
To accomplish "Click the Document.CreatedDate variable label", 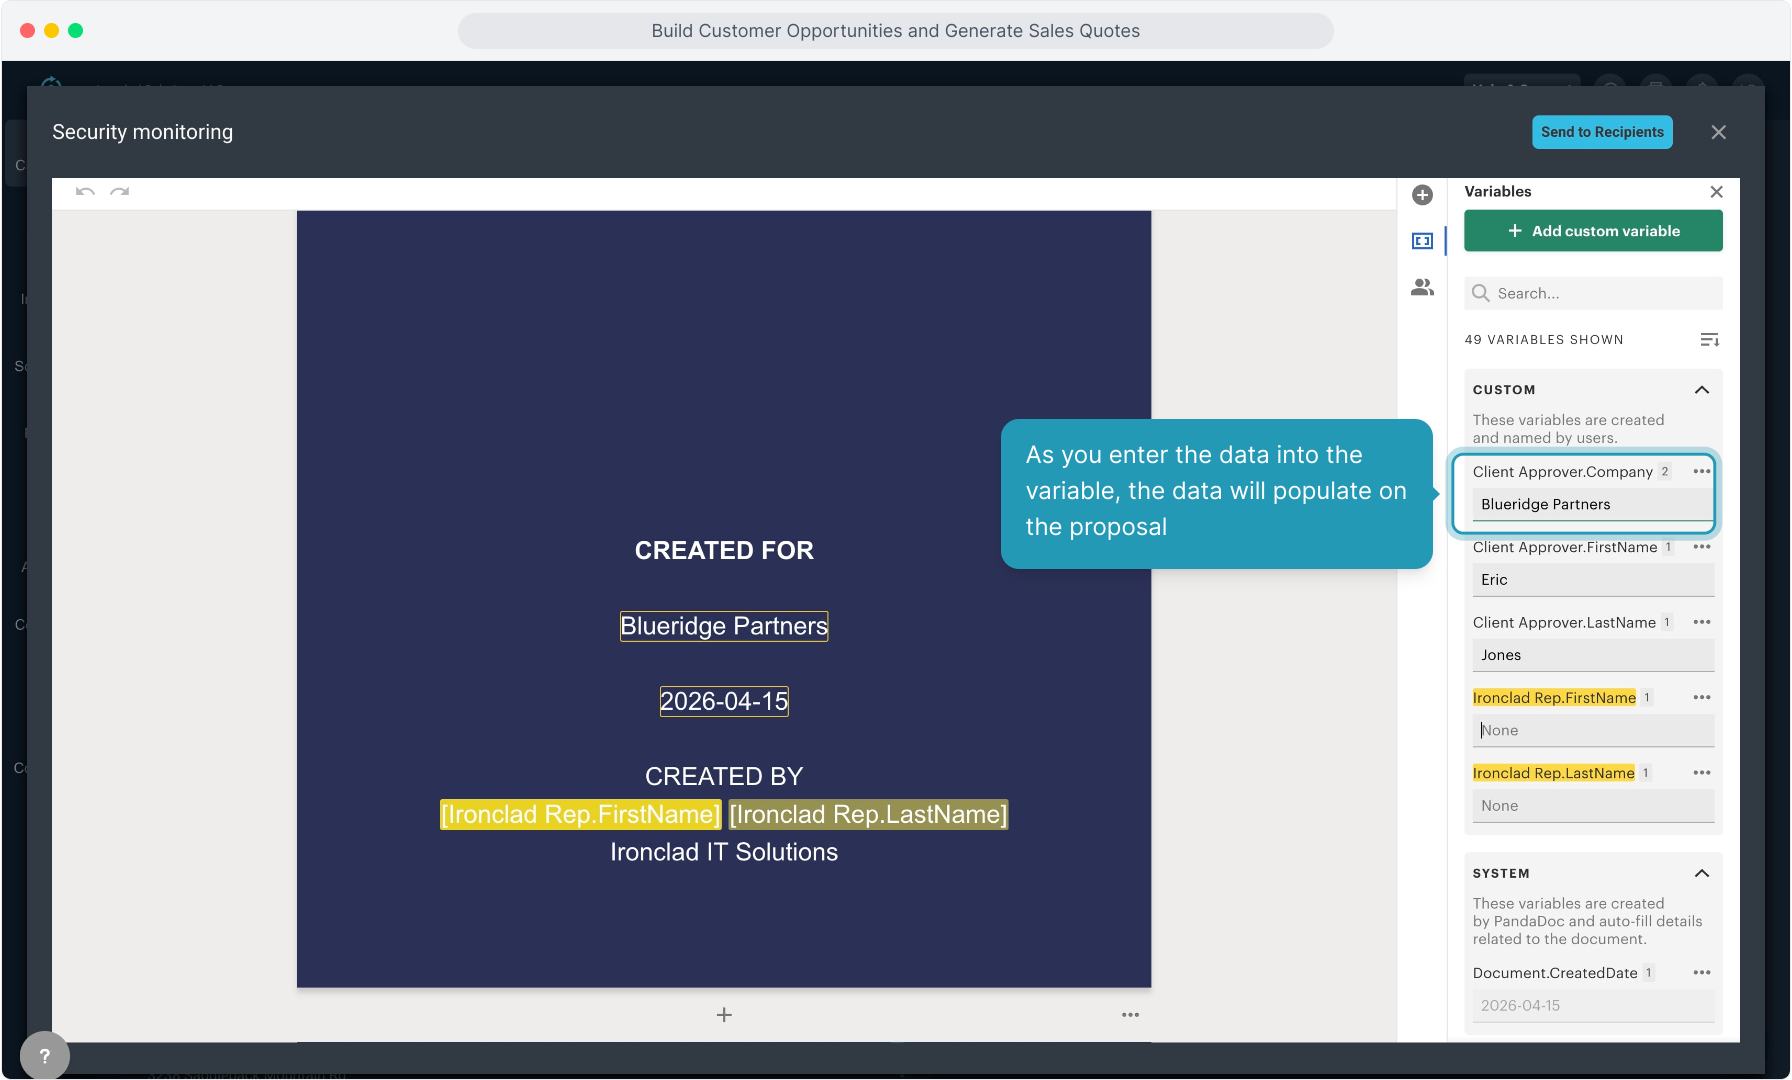I will [x=1555, y=973].
